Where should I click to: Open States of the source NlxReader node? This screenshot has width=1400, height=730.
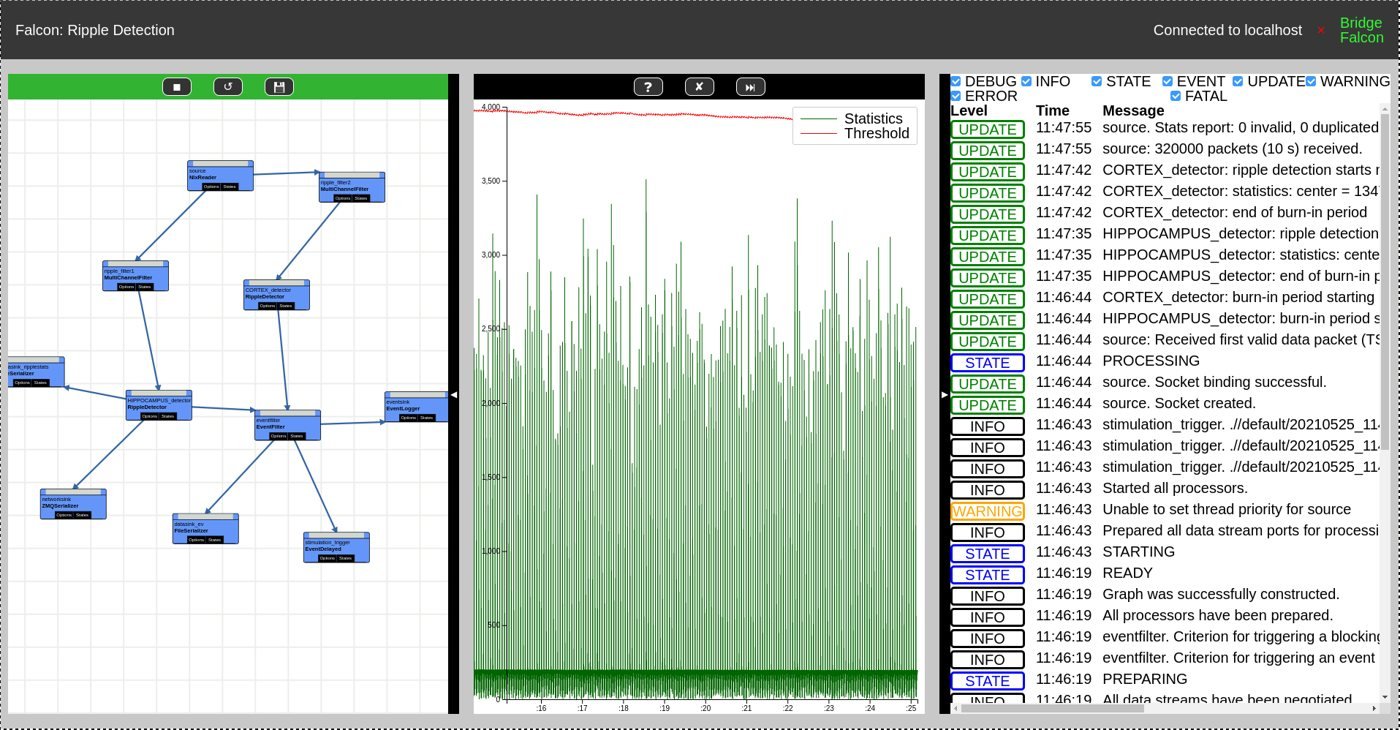(x=230, y=186)
